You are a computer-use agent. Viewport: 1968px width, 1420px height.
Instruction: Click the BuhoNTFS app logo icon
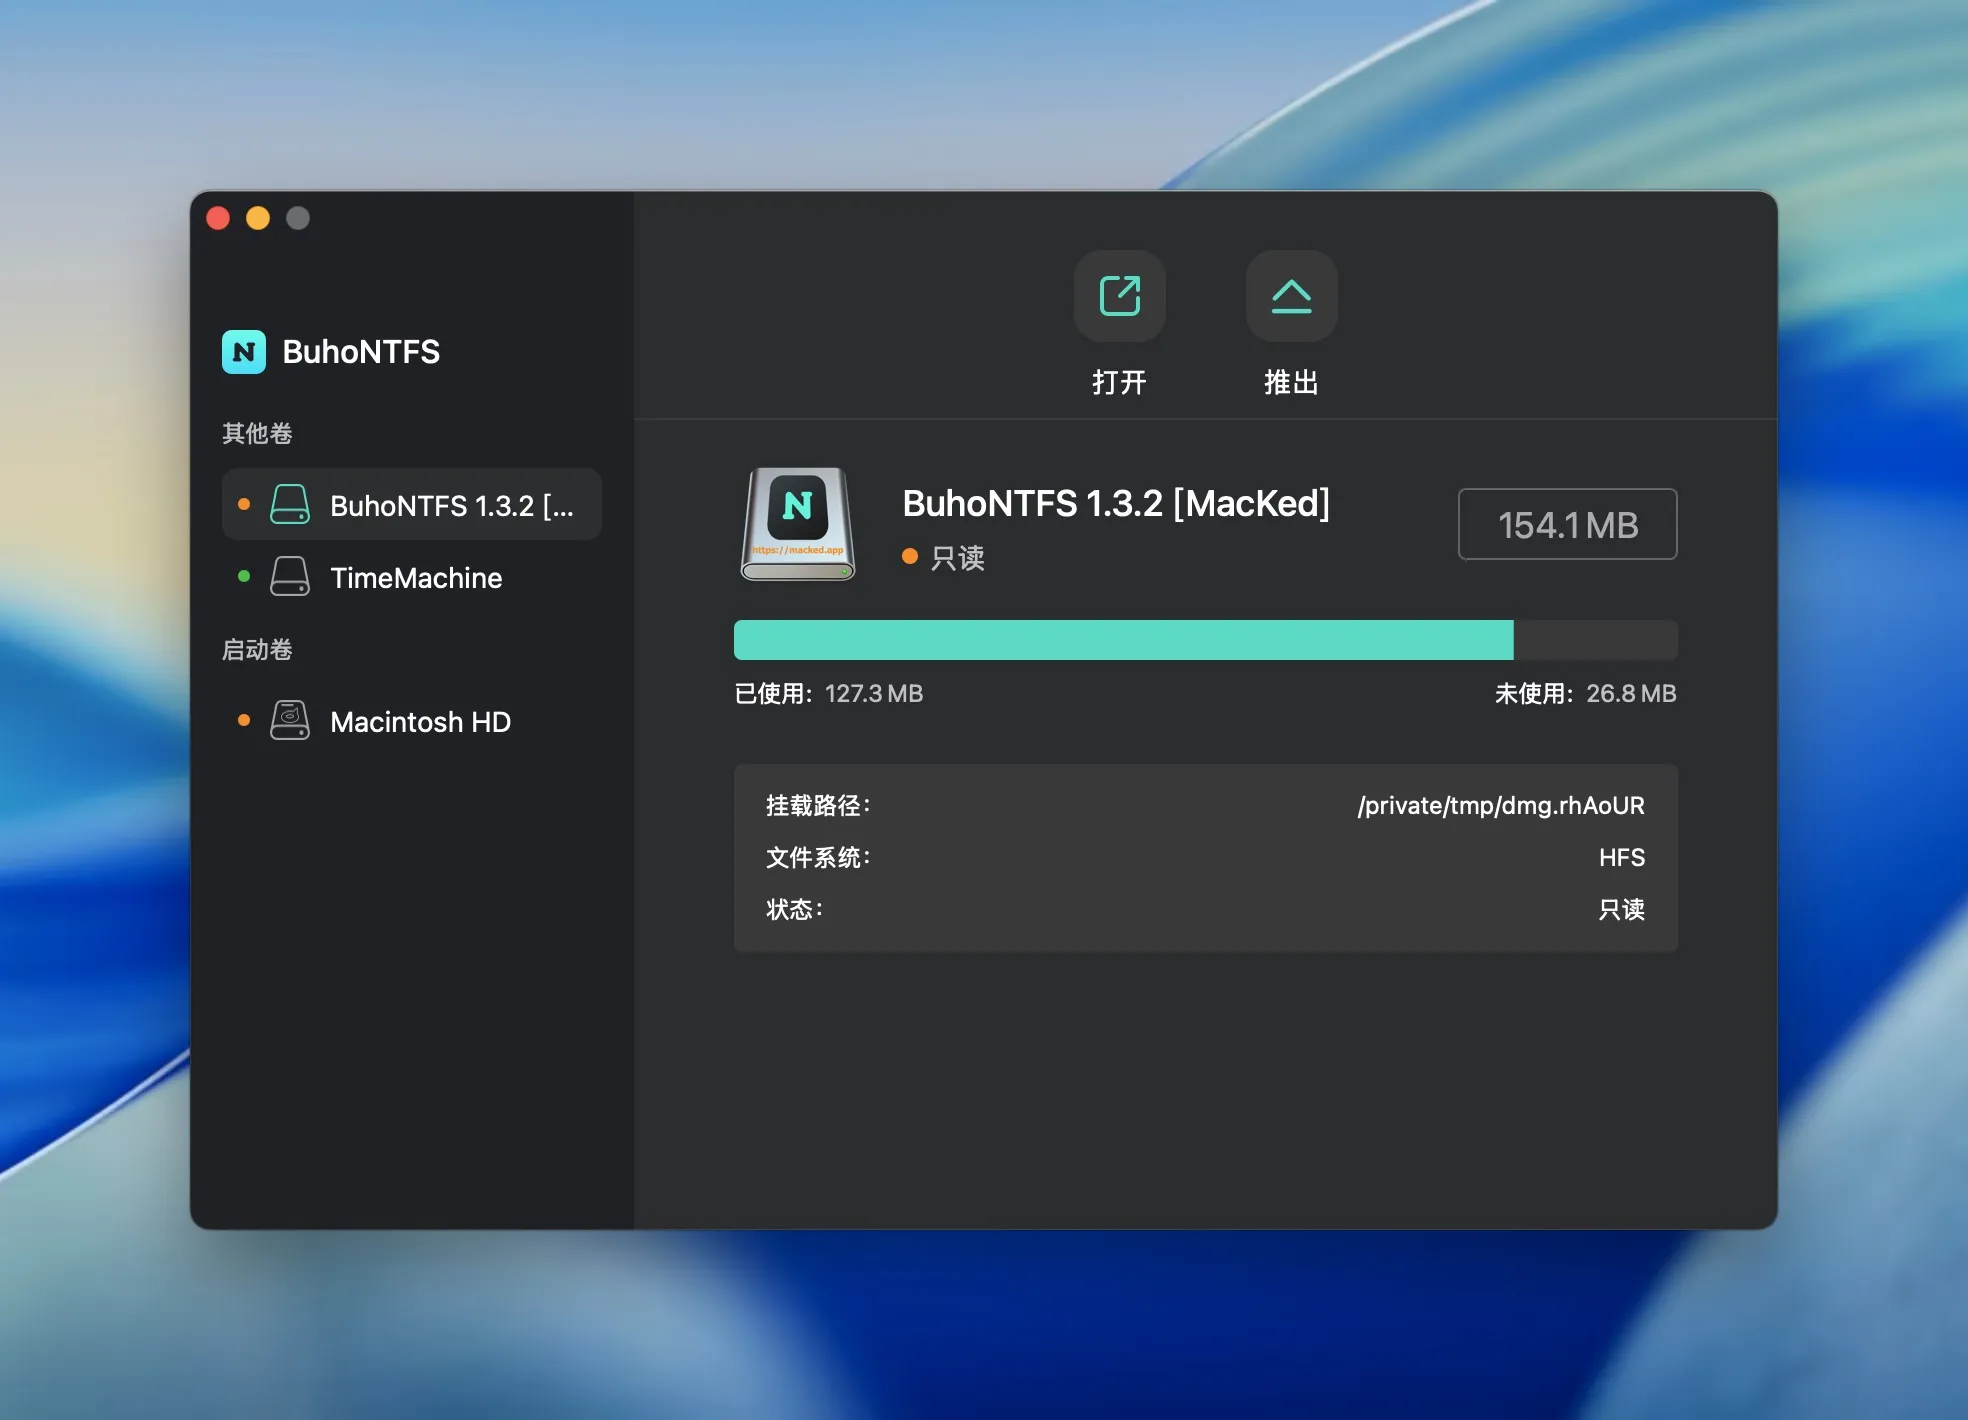point(244,352)
